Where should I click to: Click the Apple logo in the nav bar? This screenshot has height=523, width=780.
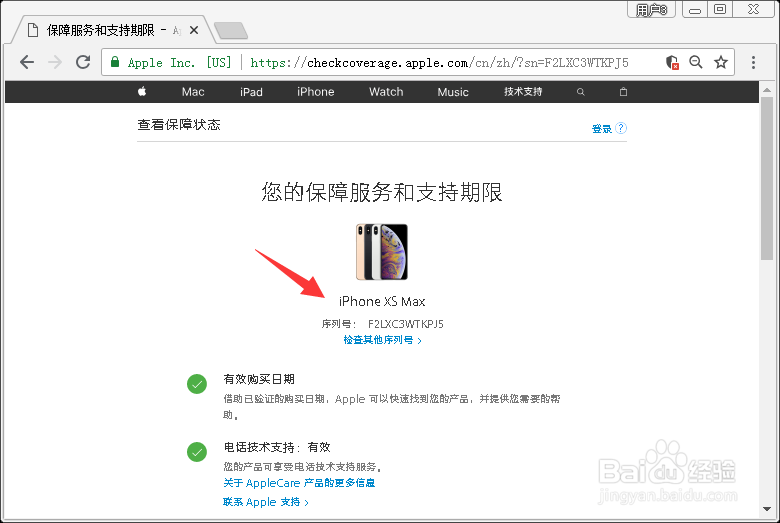[x=142, y=91]
